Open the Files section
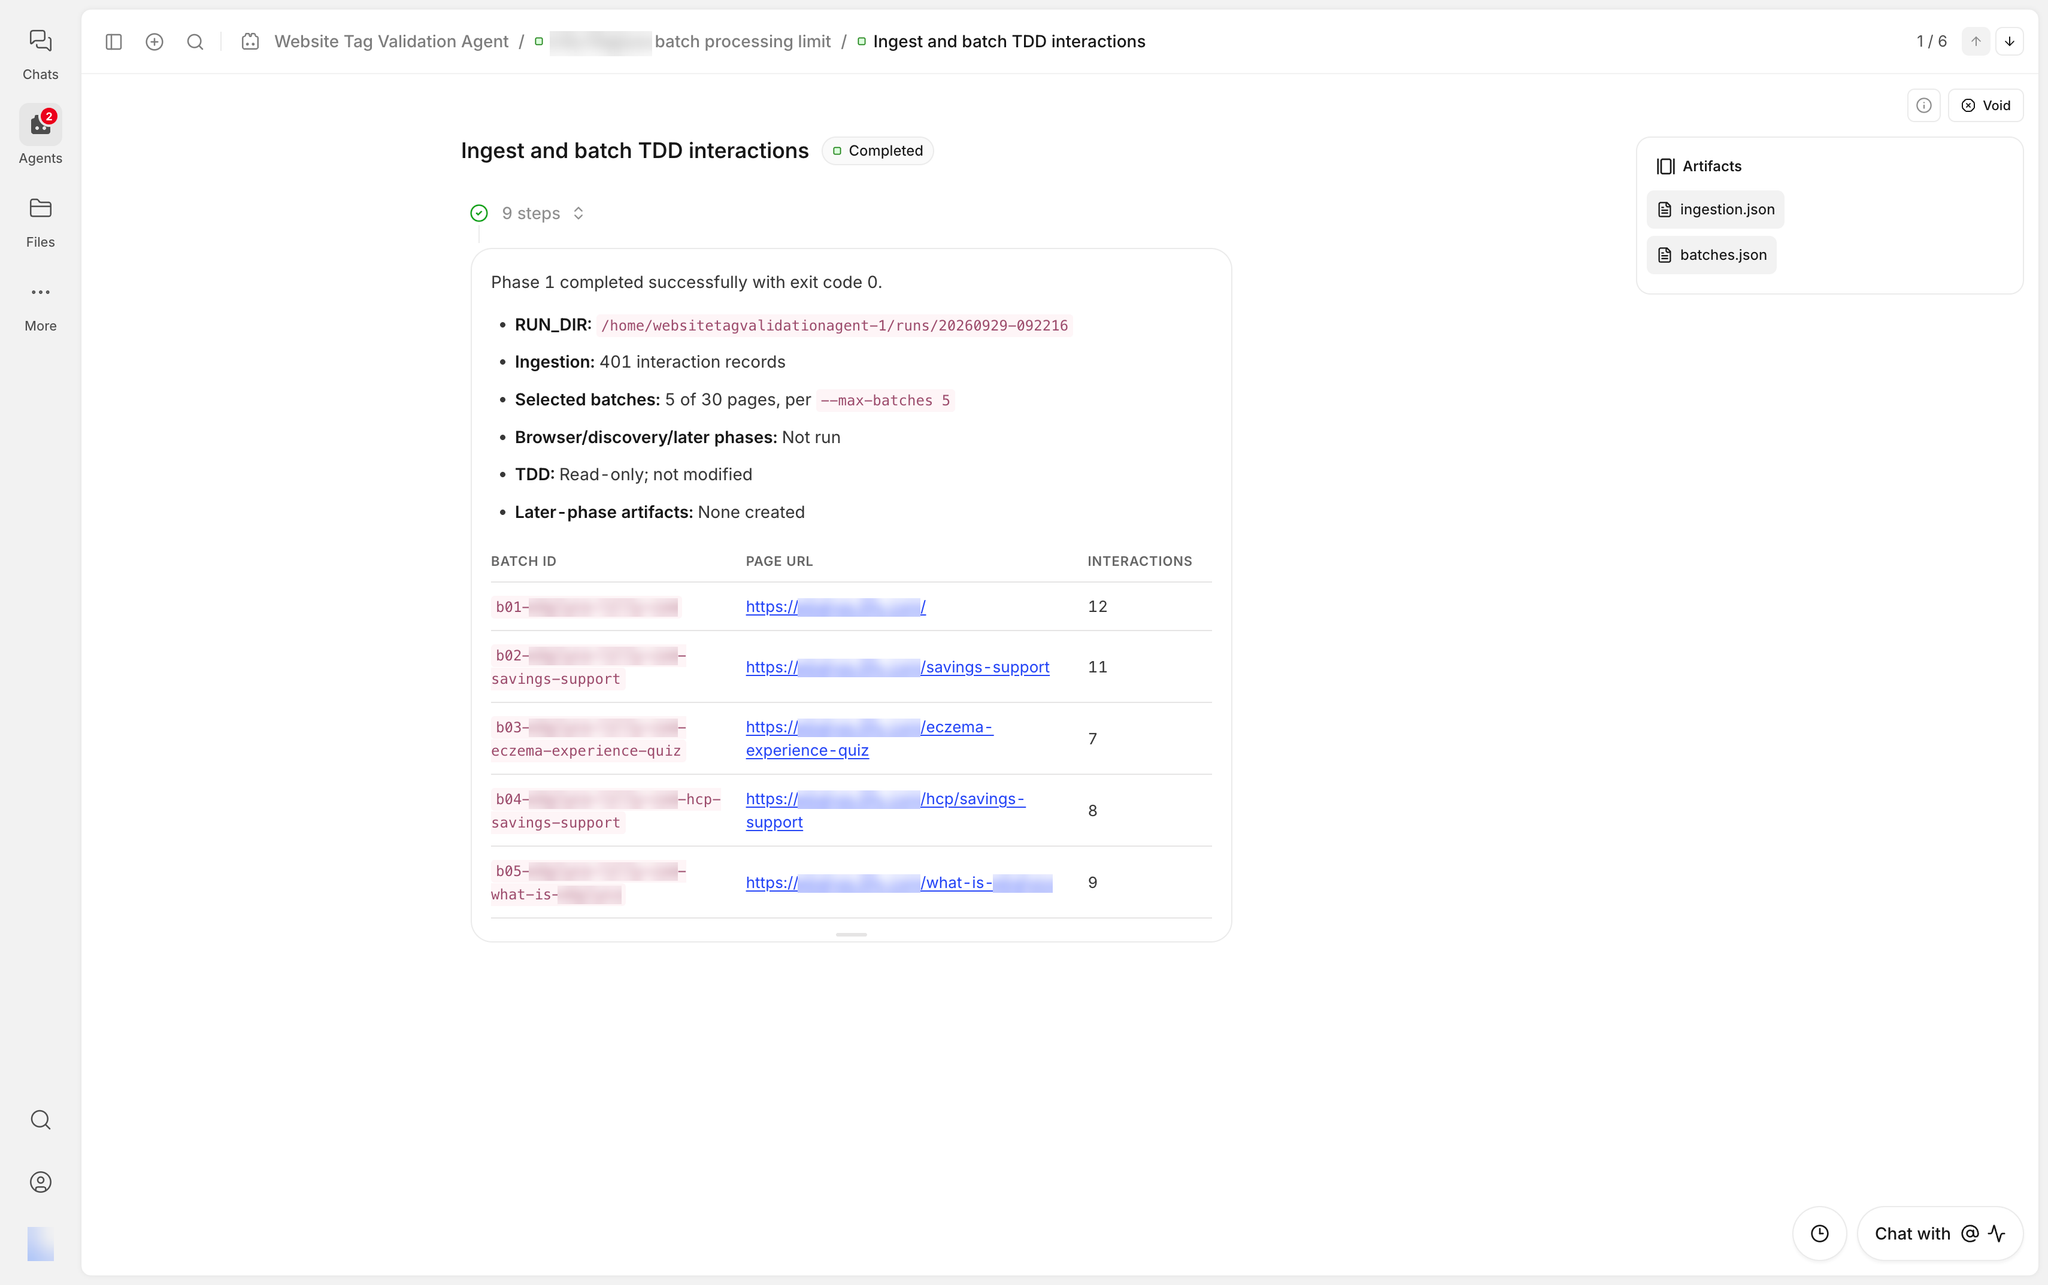Viewport: 2048px width, 1285px height. point(40,222)
